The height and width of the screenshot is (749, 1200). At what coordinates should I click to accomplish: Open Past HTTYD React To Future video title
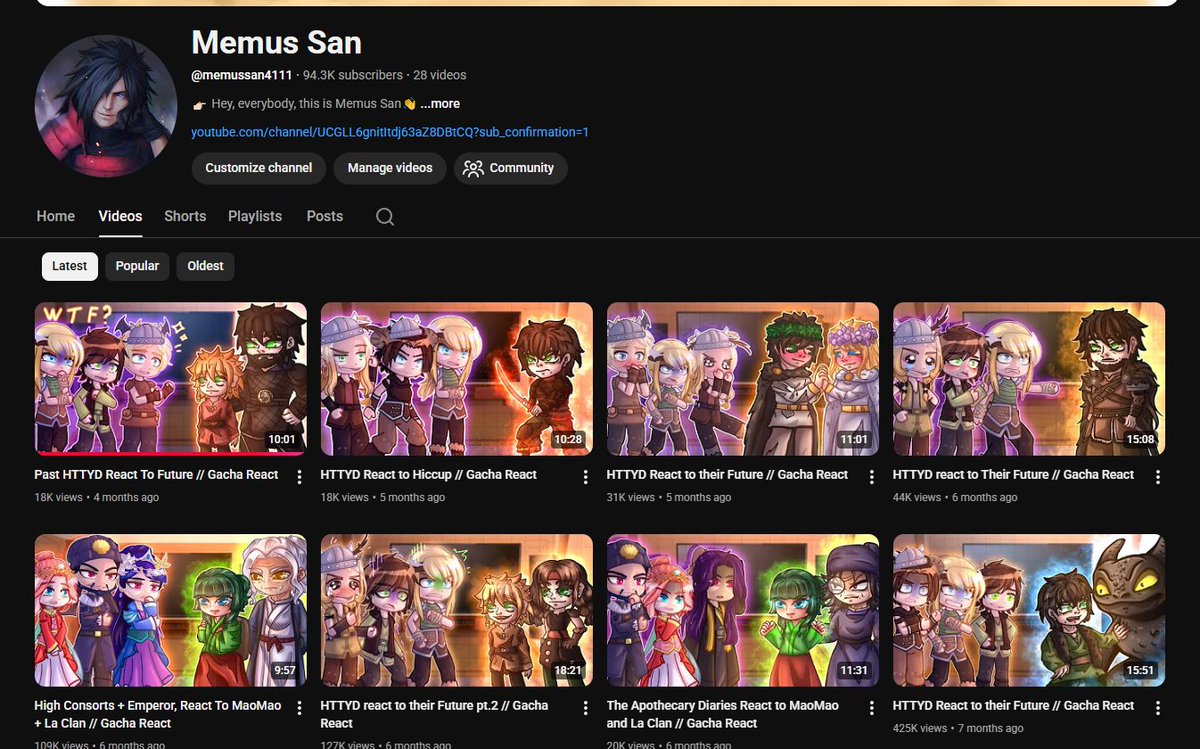(157, 475)
